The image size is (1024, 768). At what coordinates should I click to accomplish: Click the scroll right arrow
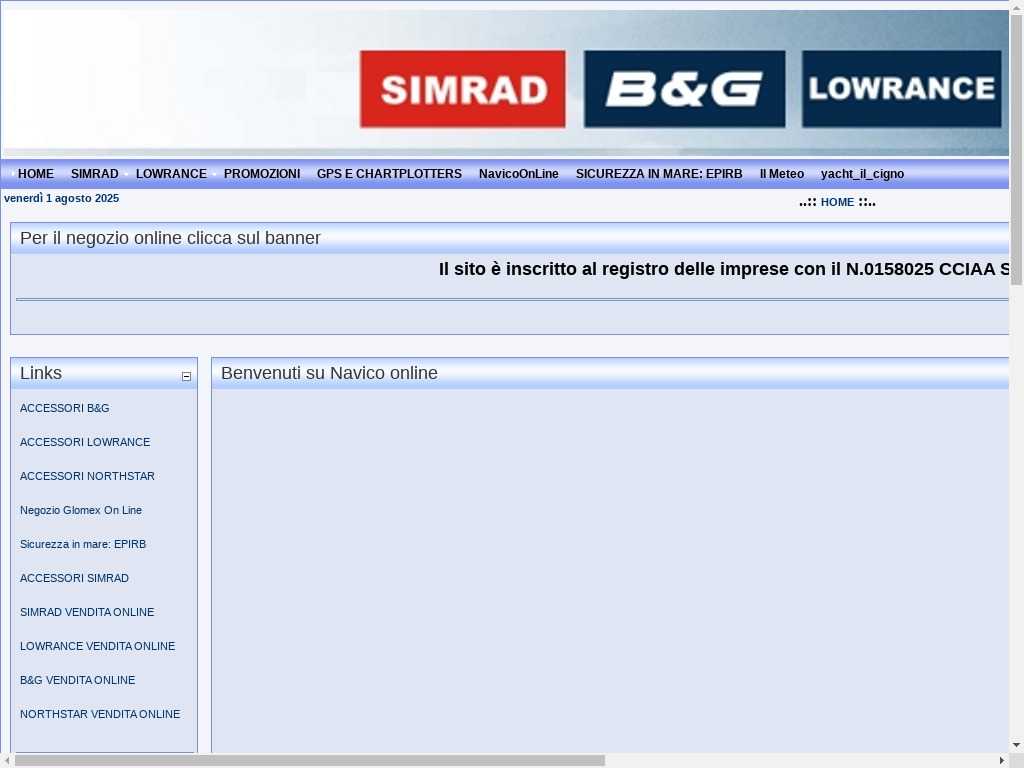point(1002,761)
